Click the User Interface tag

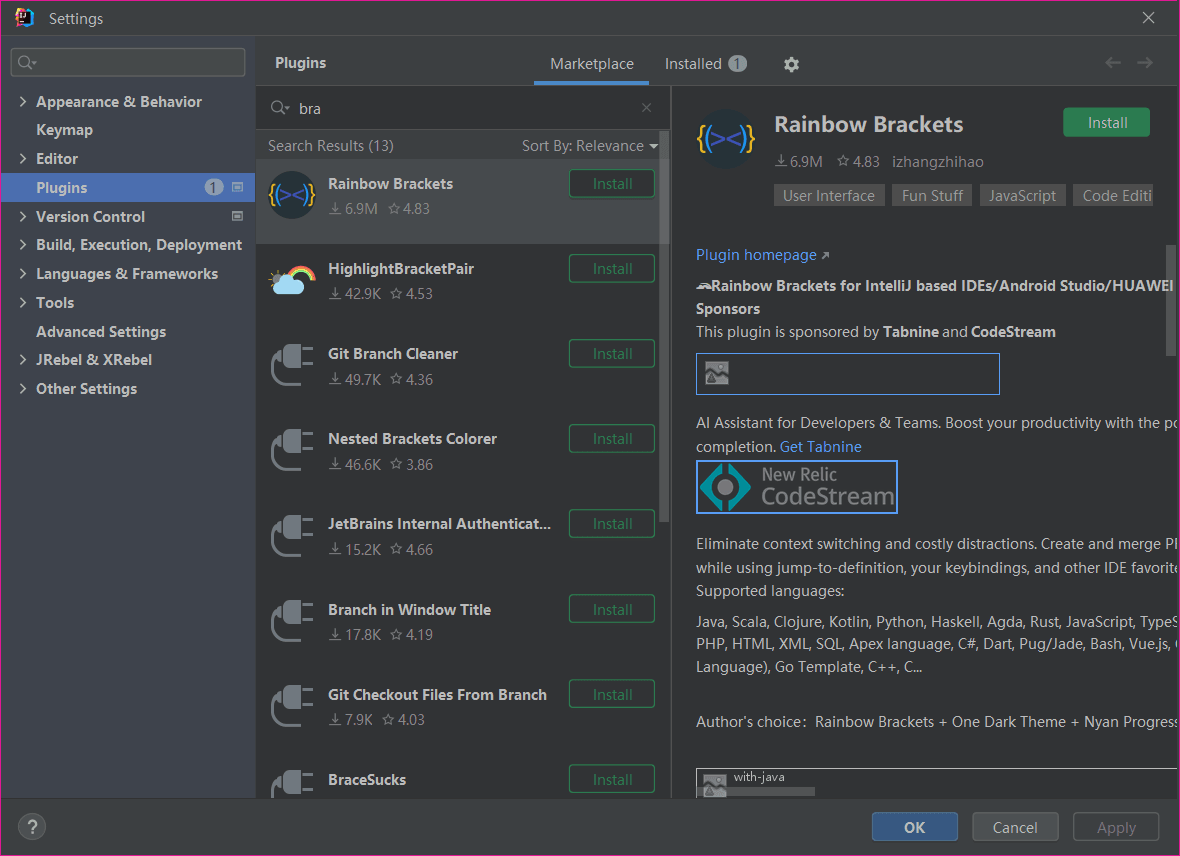coord(829,196)
